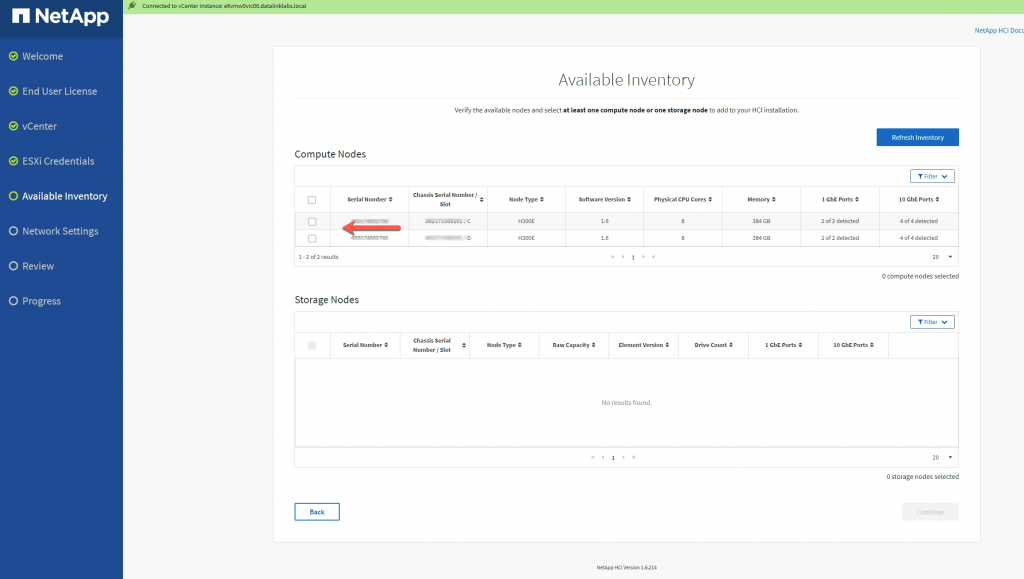1024x579 pixels.
Task: Click the "0 compute nodes selected" text
Action: (920, 276)
